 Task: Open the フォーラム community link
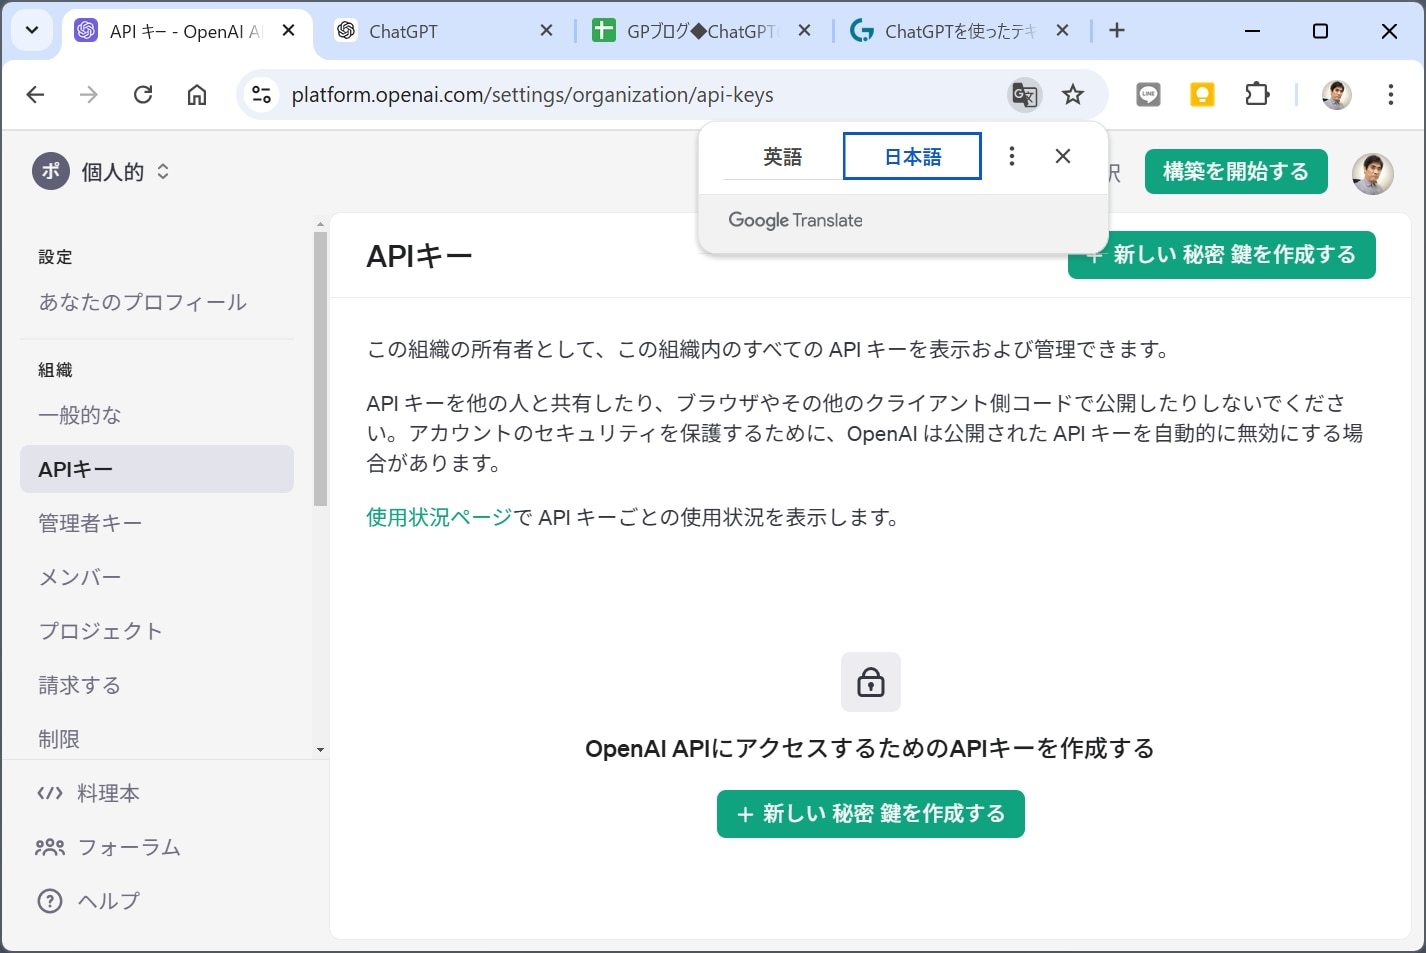click(x=108, y=847)
